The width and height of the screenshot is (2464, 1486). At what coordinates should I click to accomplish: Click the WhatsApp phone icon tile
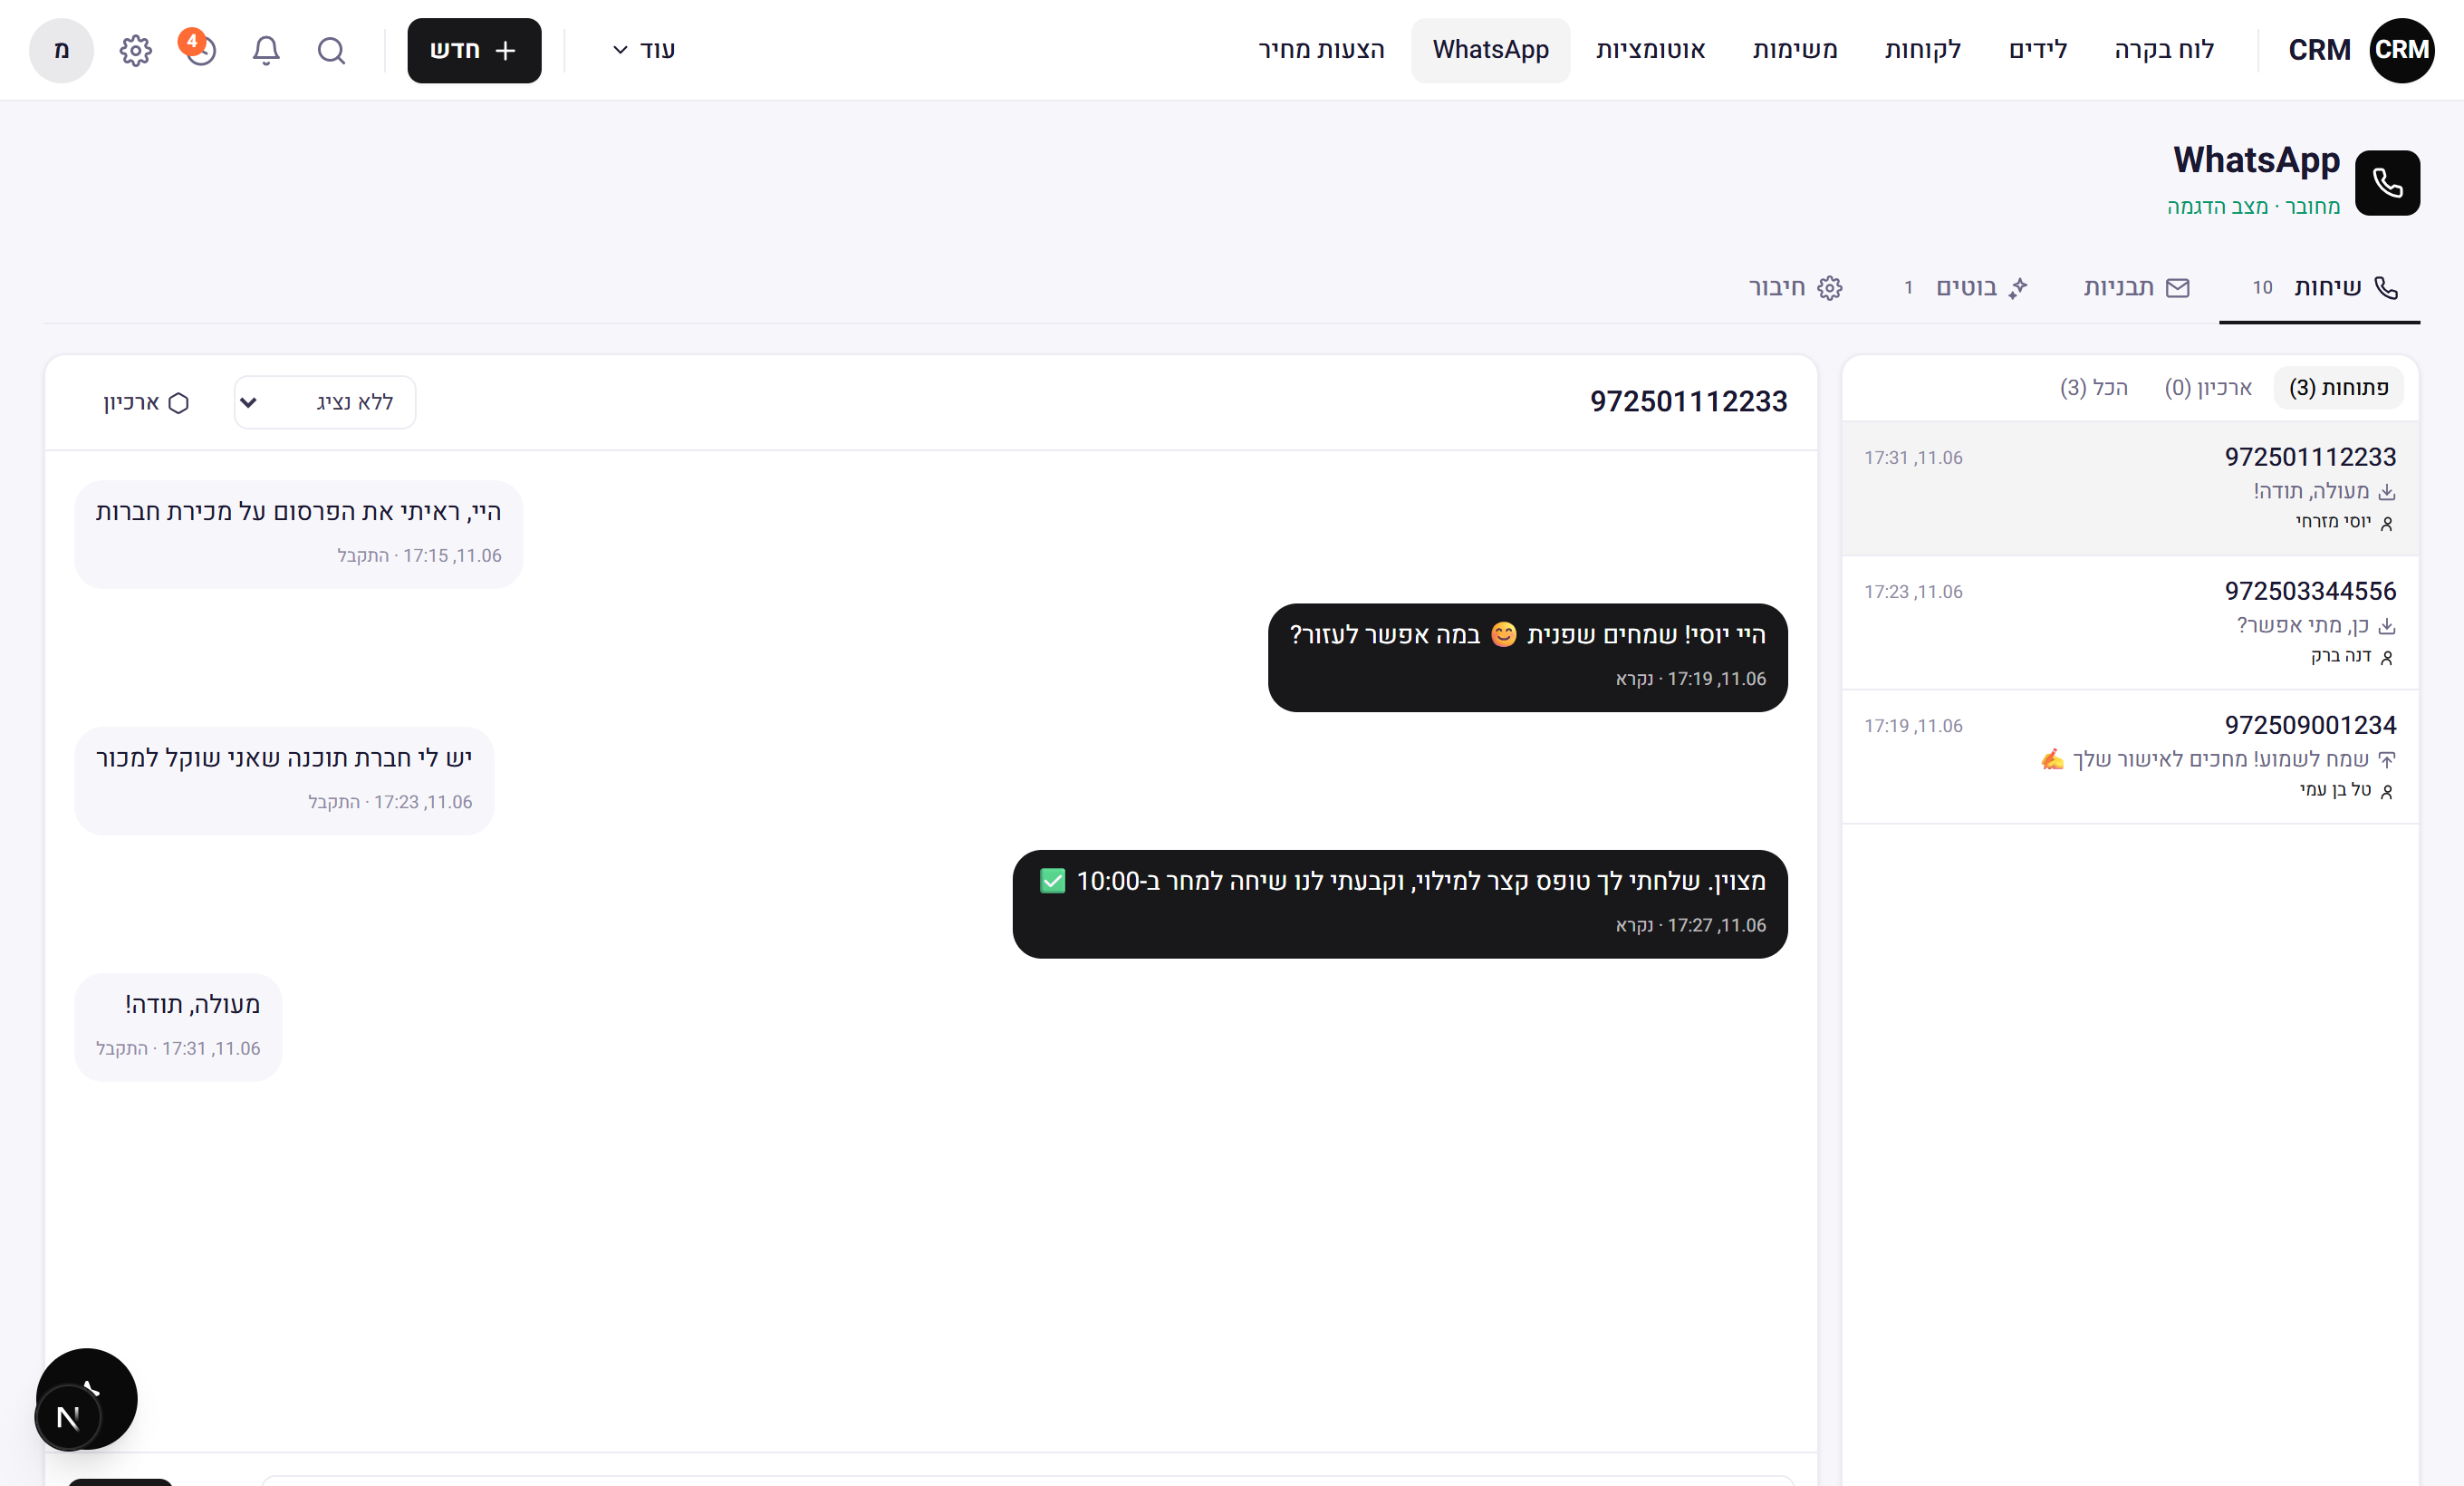[2387, 183]
